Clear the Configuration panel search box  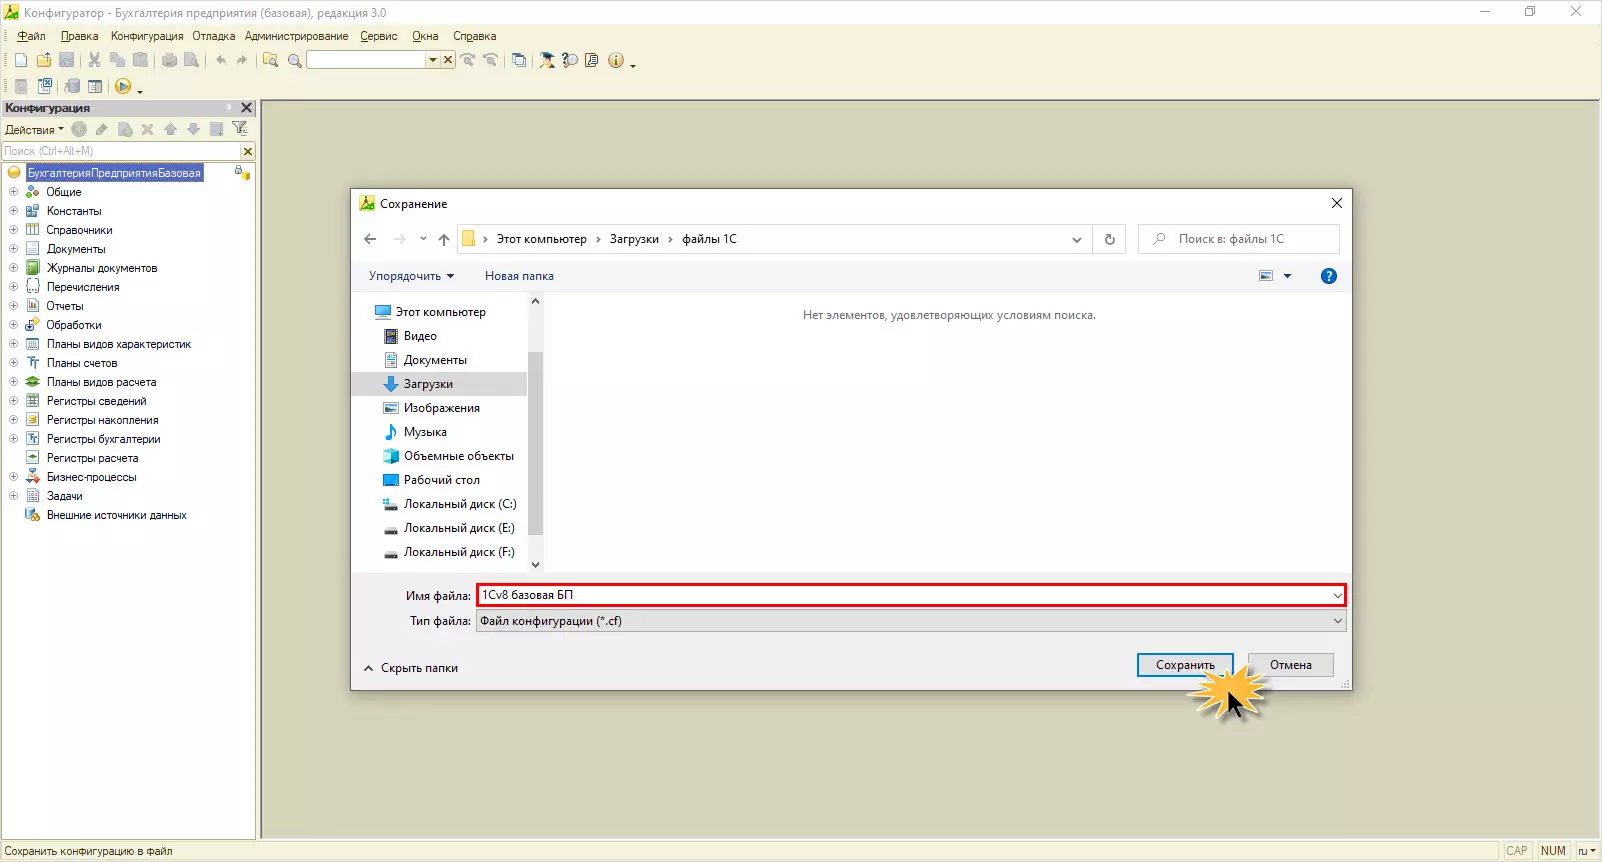click(x=248, y=151)
